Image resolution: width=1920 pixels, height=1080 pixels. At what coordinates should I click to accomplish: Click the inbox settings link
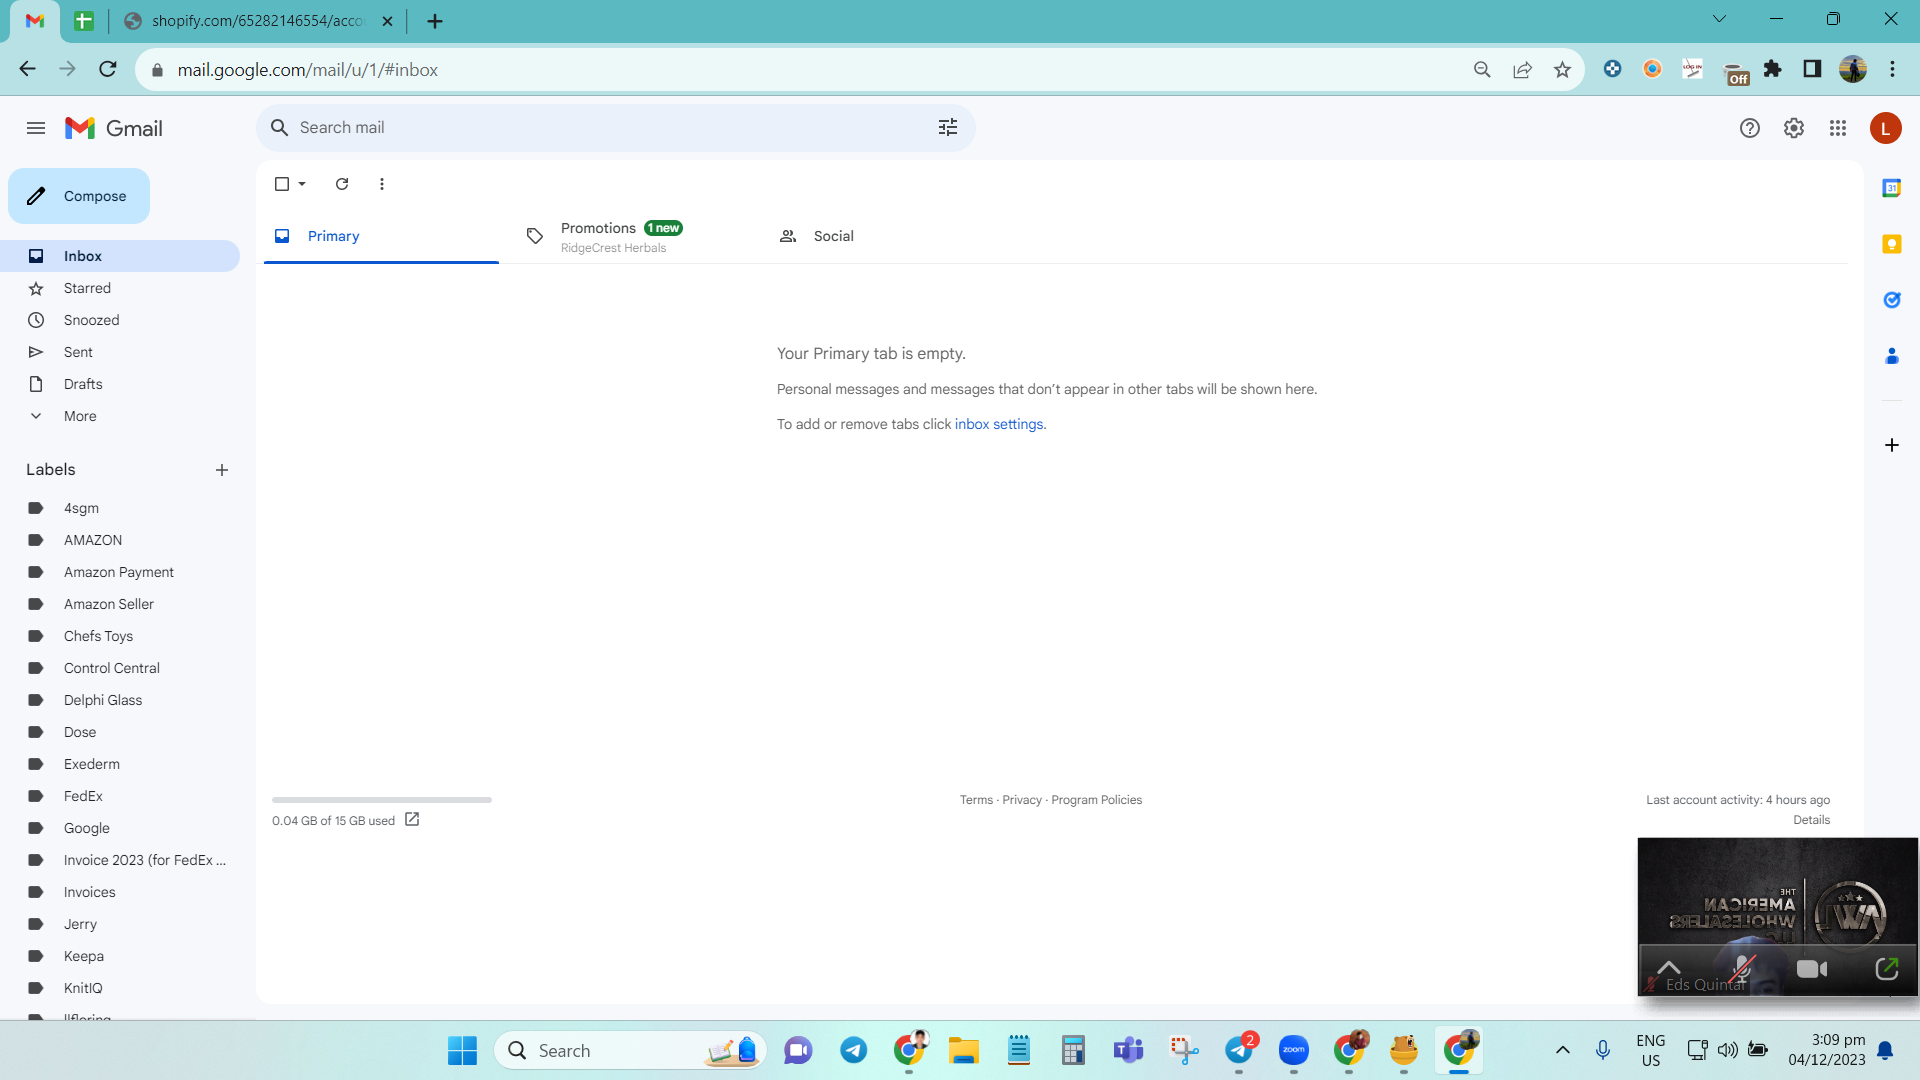pyautogui.click(x=999, y=424)
